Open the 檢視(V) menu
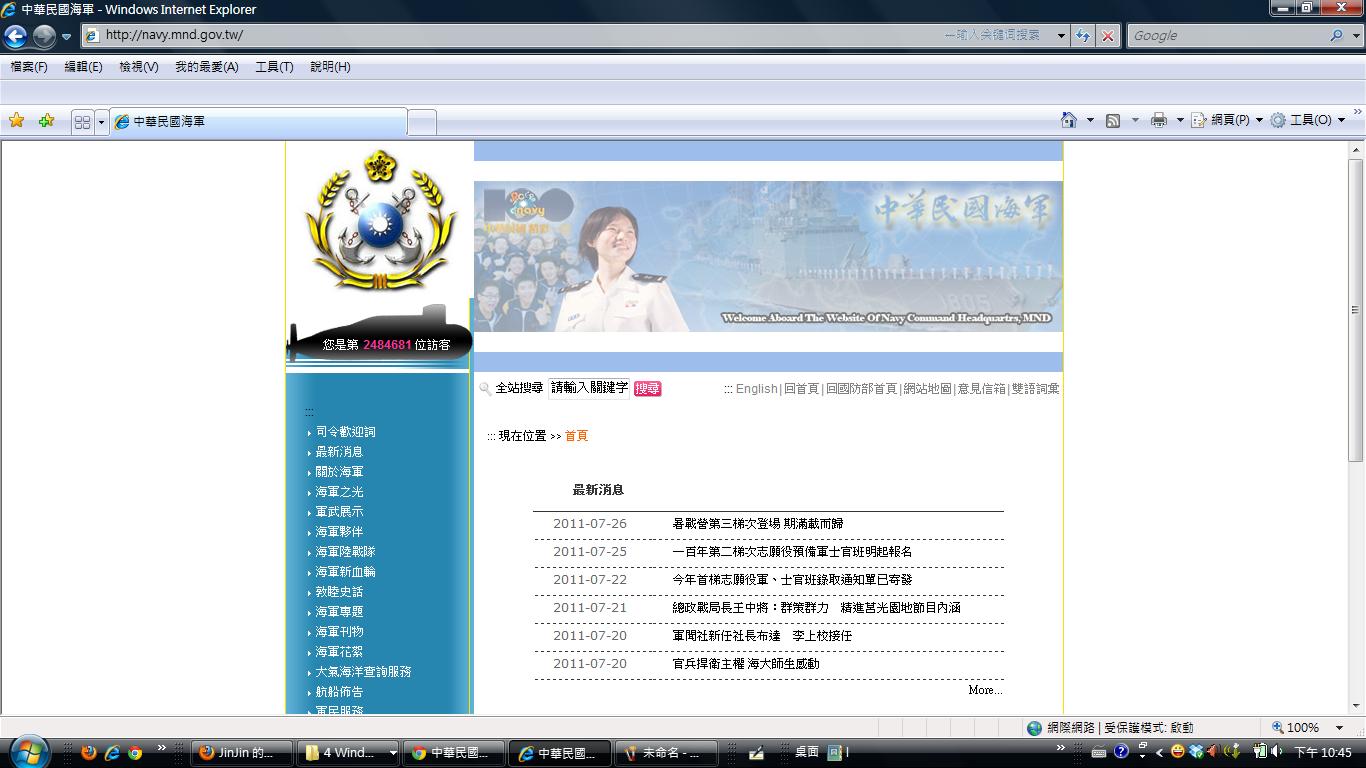1366x768 pixels. 138,67
